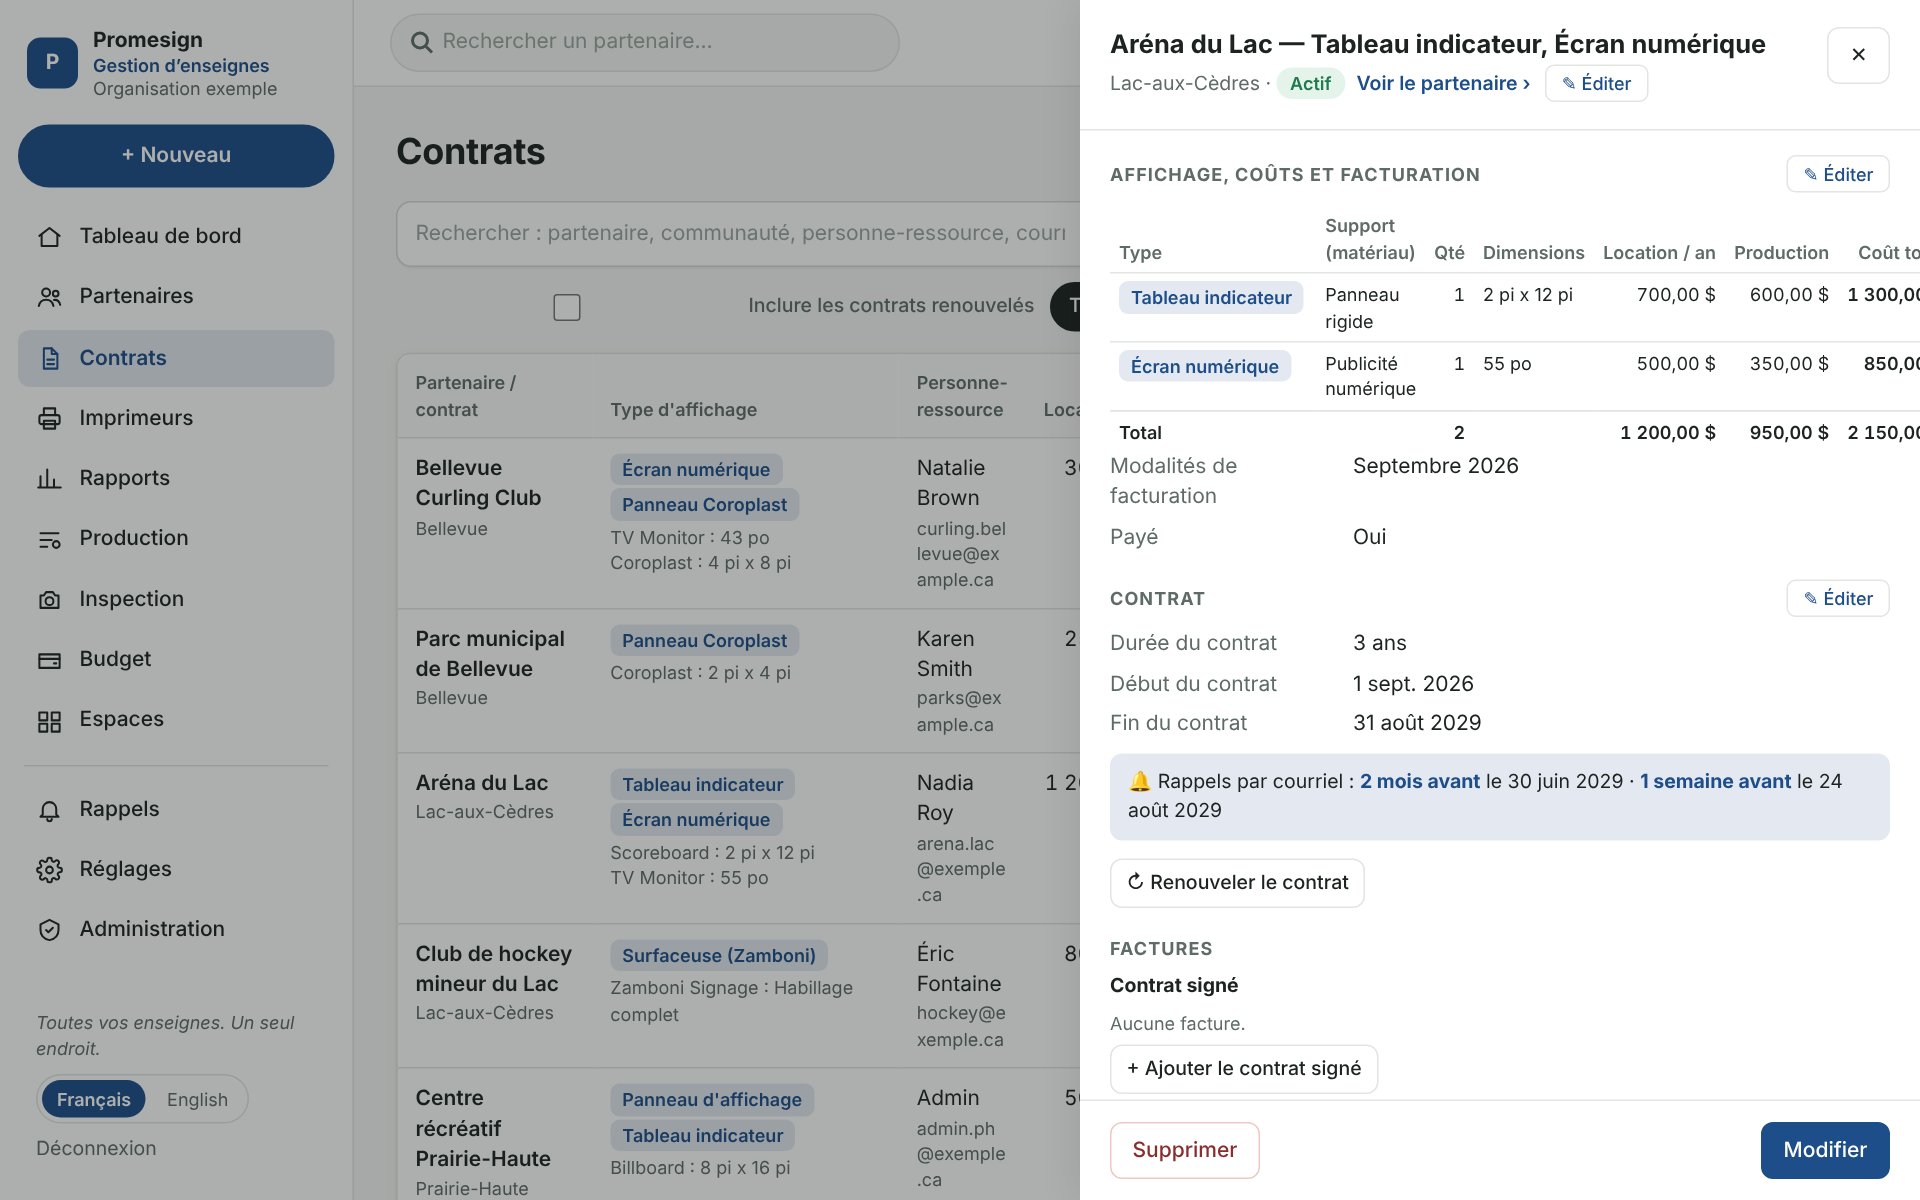Switch language to English
The image size is (1920, 1200).
[197, 1099]
